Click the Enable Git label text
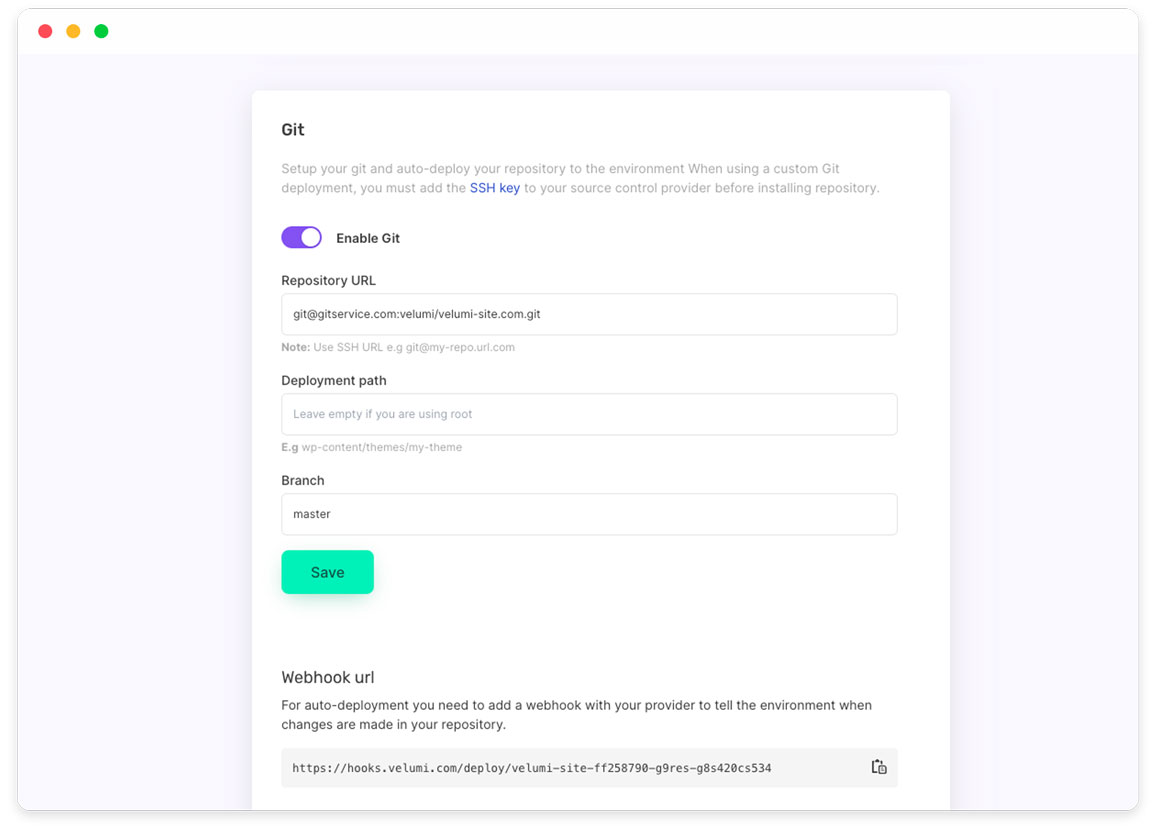This screenshot has width=1154, height=830. click(367, 238)
